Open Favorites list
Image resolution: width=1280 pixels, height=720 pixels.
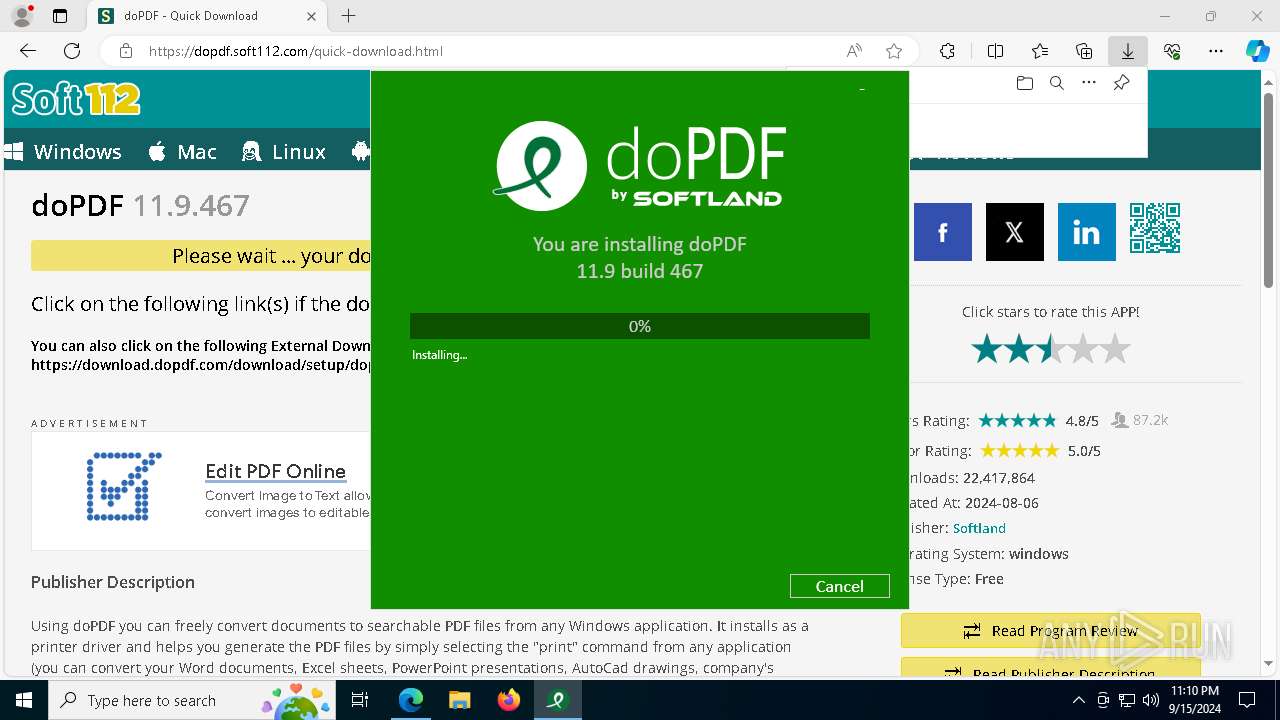tap(1040, 51)
